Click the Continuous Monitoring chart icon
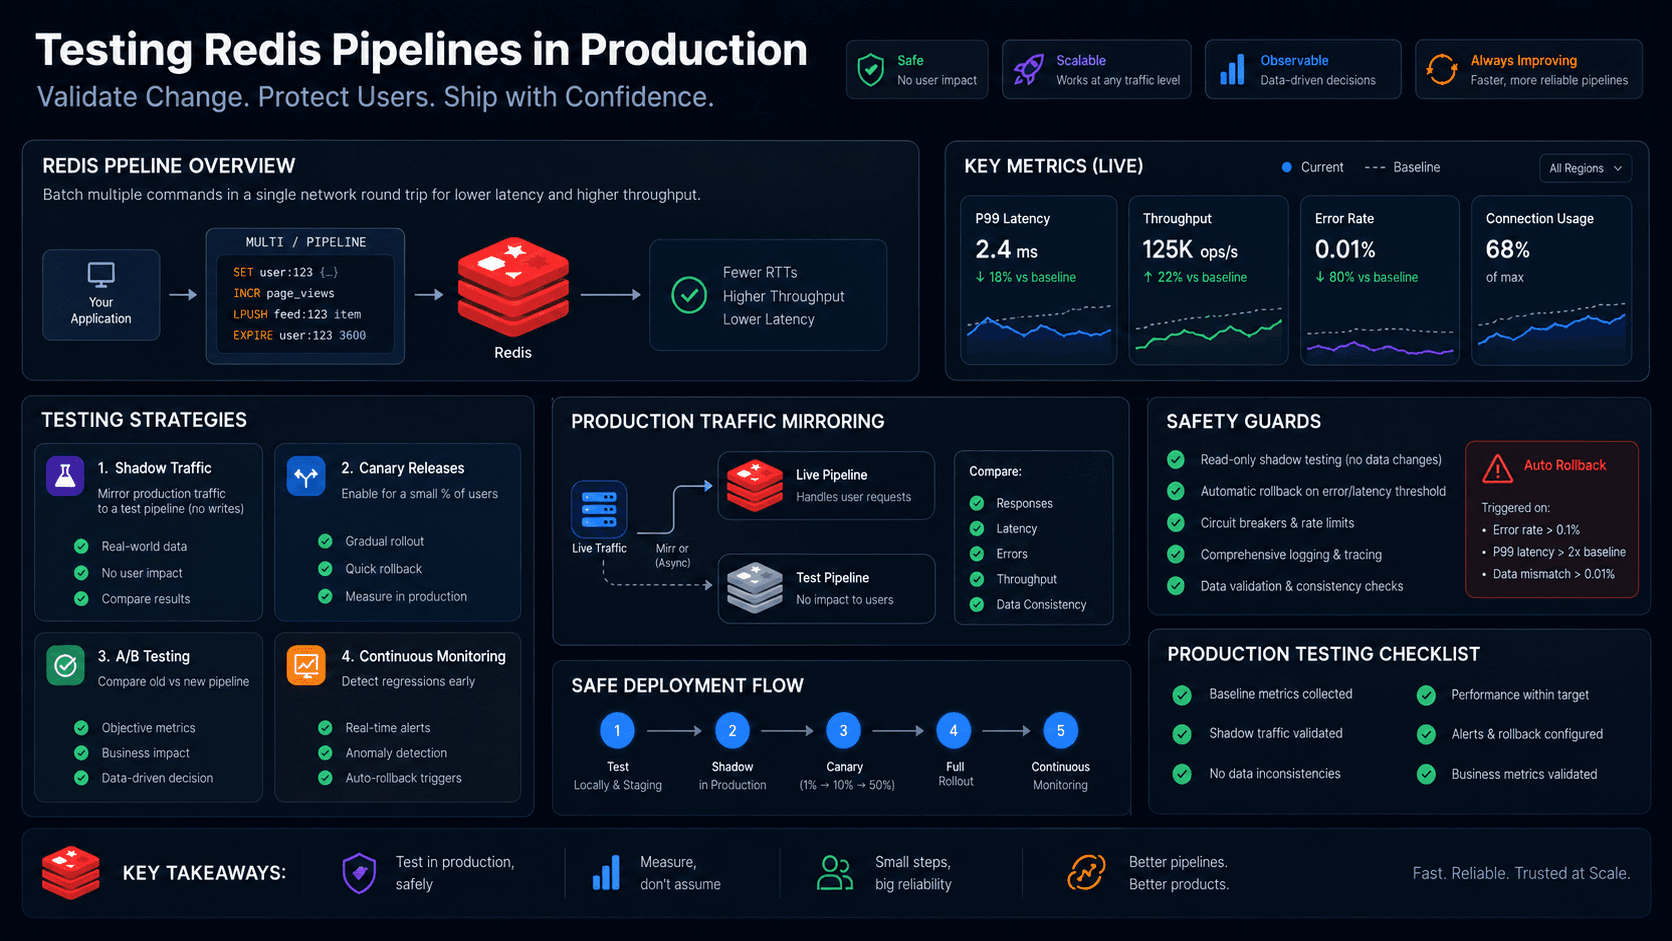Viewport: 1672px width, 941px height. [306, 665]
